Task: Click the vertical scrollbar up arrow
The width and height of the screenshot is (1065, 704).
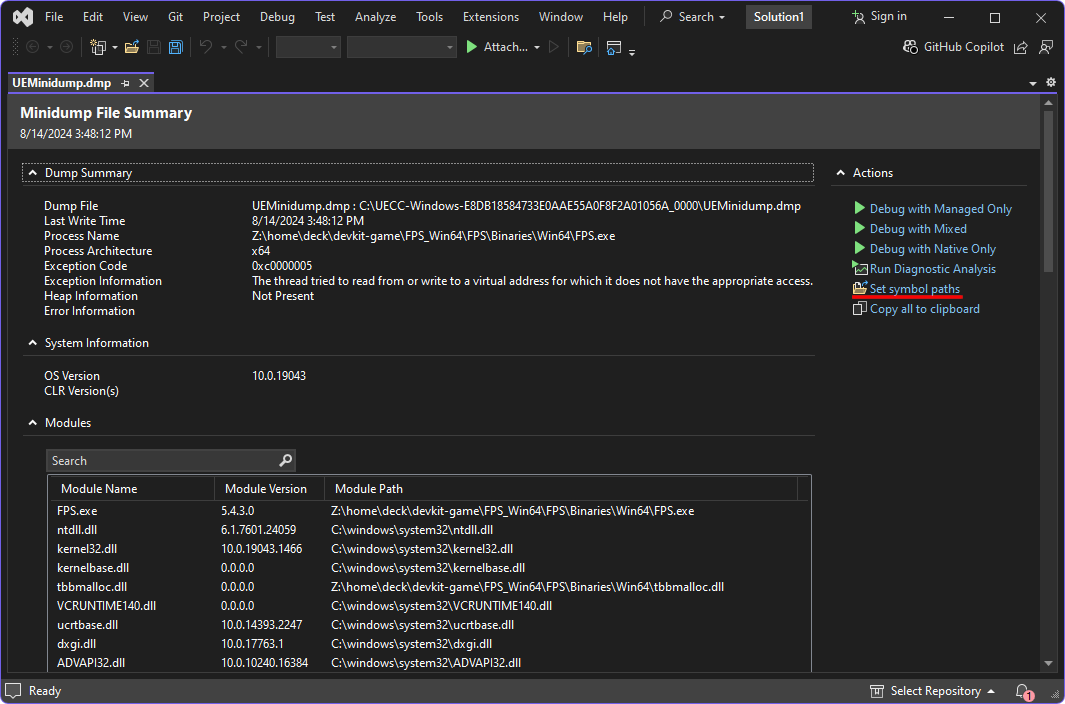Action: (x=1048, y=103)
